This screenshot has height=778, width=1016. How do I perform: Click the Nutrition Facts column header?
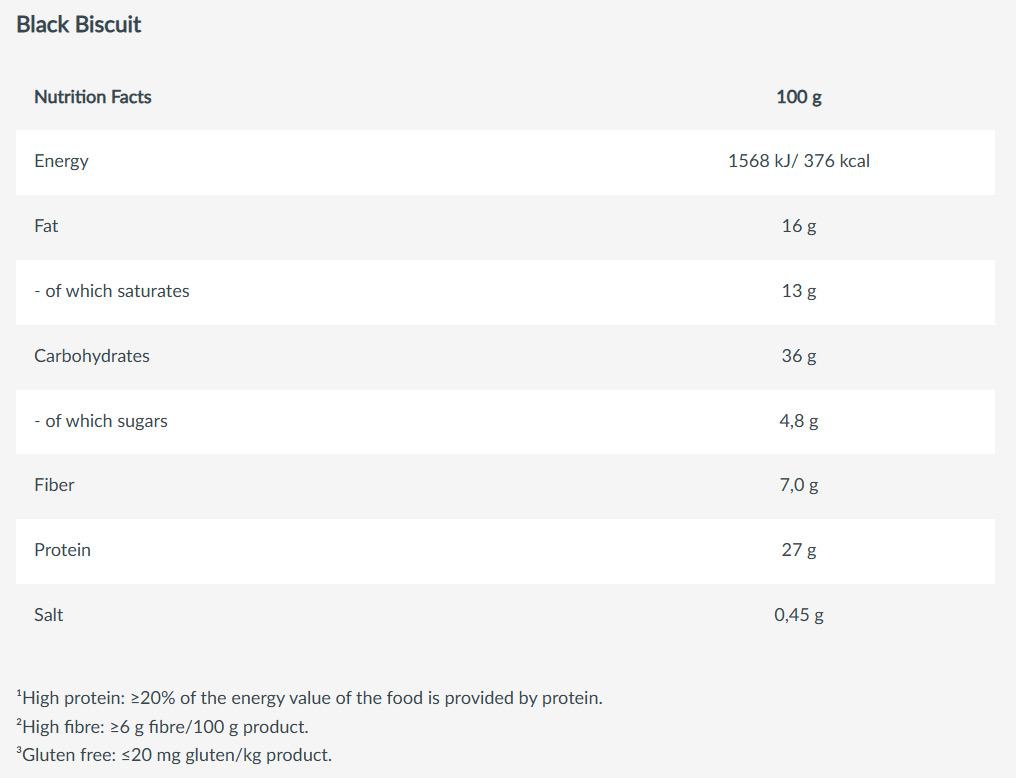(93, 97)
